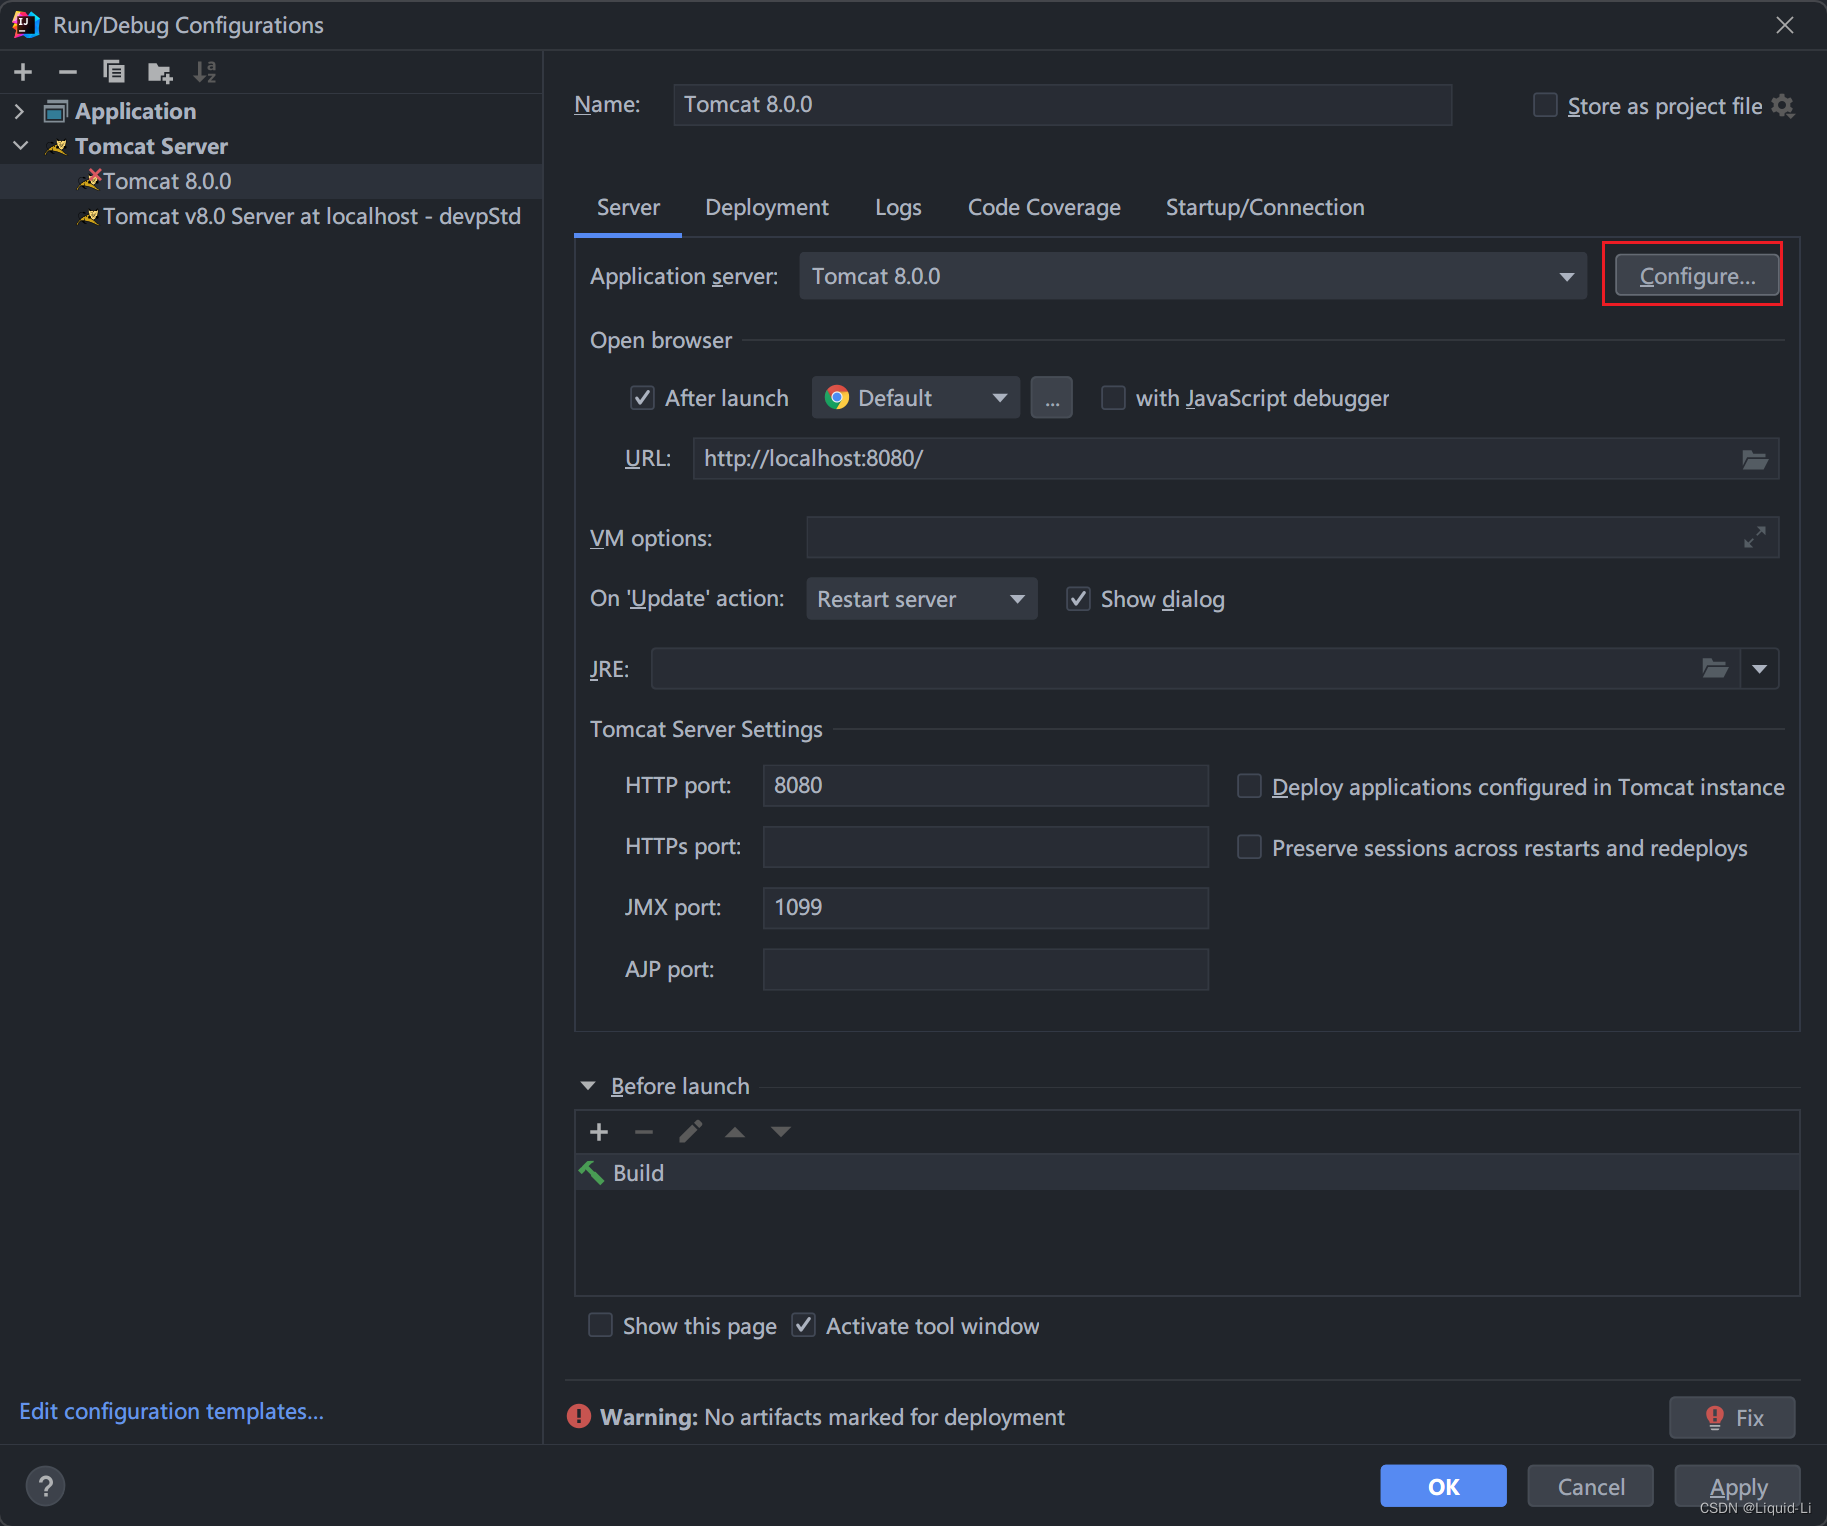
Task: Enable Show this page checkbox
Action: click(x=600, y=1325)
